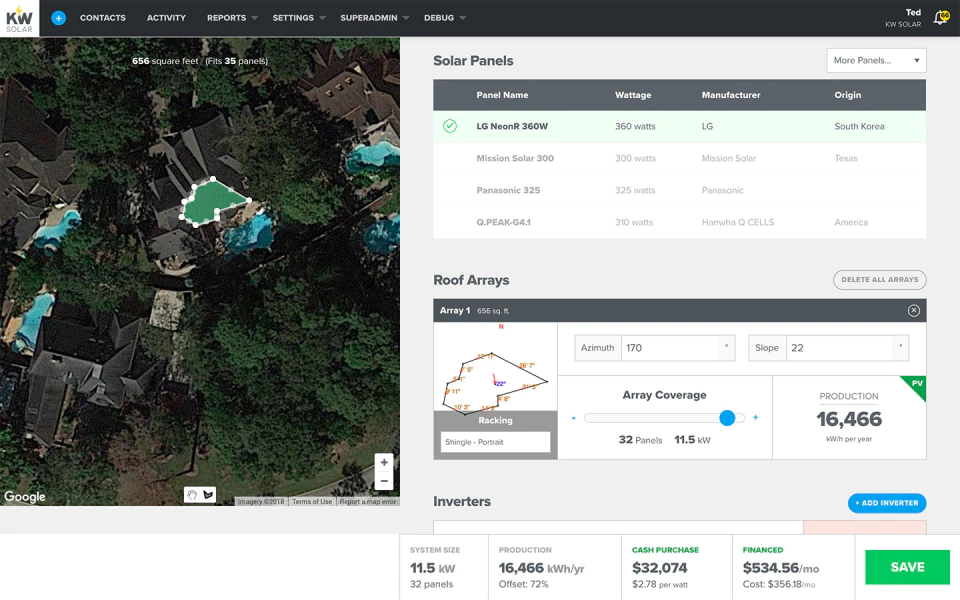Click the Array Coverage slider handle
Screen dimensions: 960x600
(727, 418)
